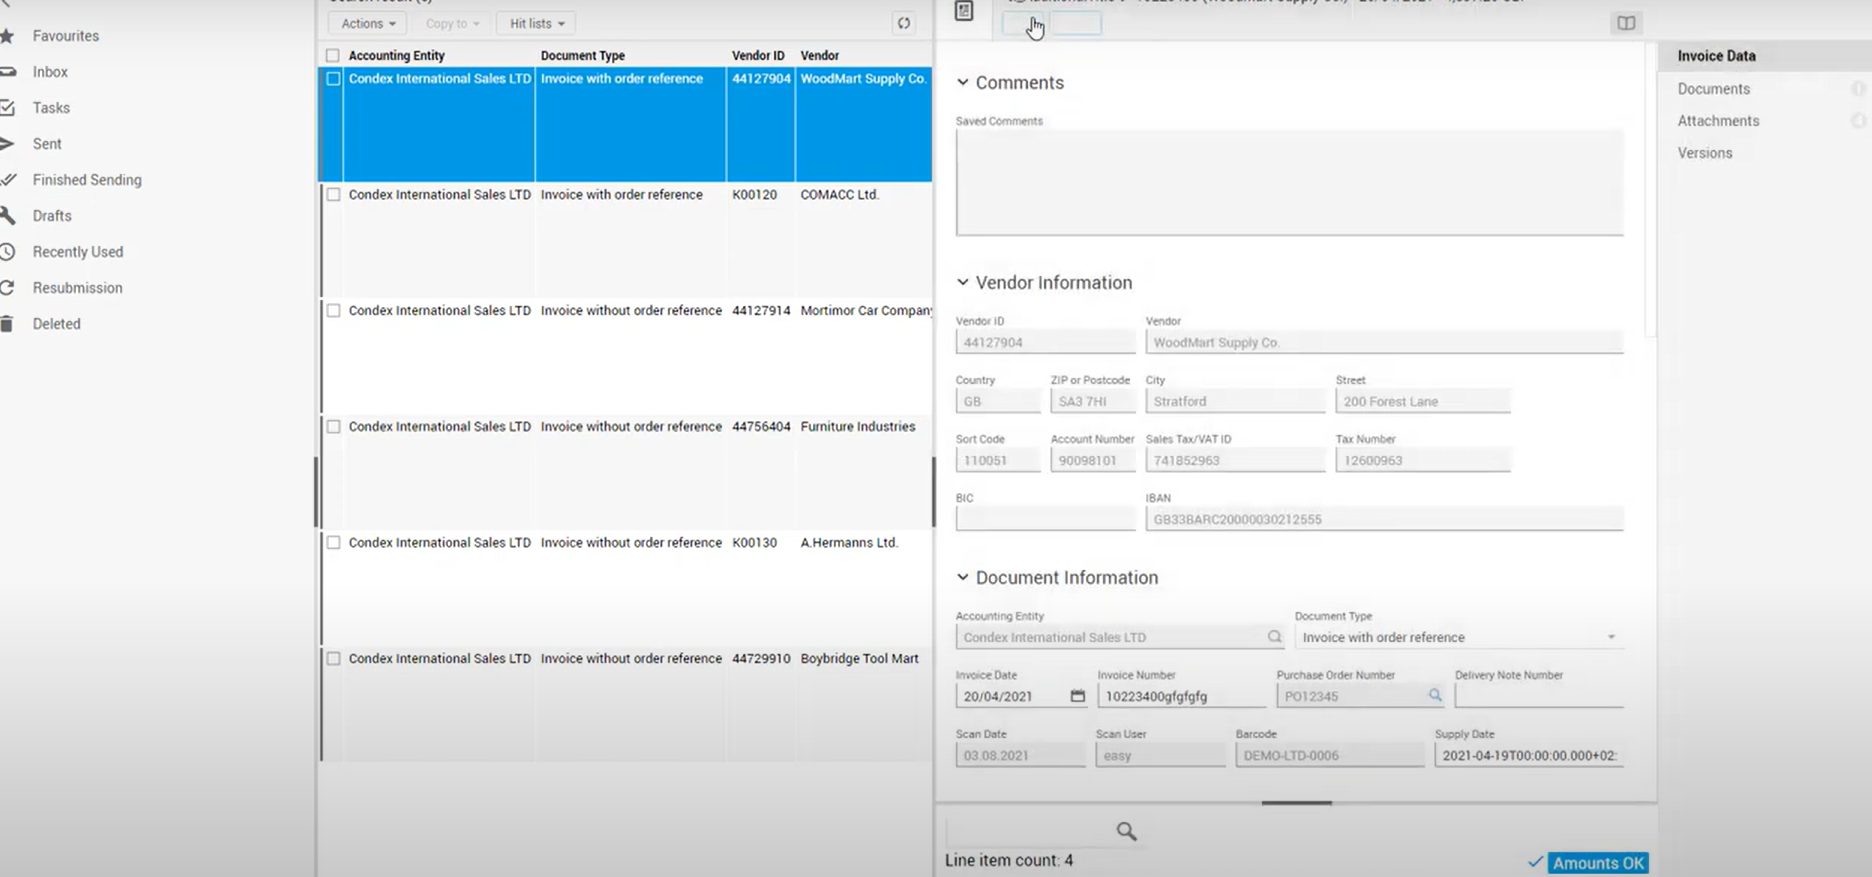Tick checkbox for WoodMart Supply Co. row
1872x877 pixels.
(333, 79)
